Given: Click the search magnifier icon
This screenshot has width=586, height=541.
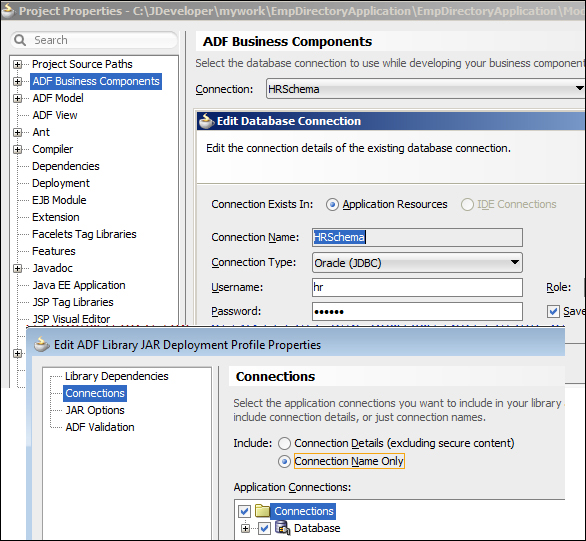Looking at the screenshot, I should click(x=20, y=40).
